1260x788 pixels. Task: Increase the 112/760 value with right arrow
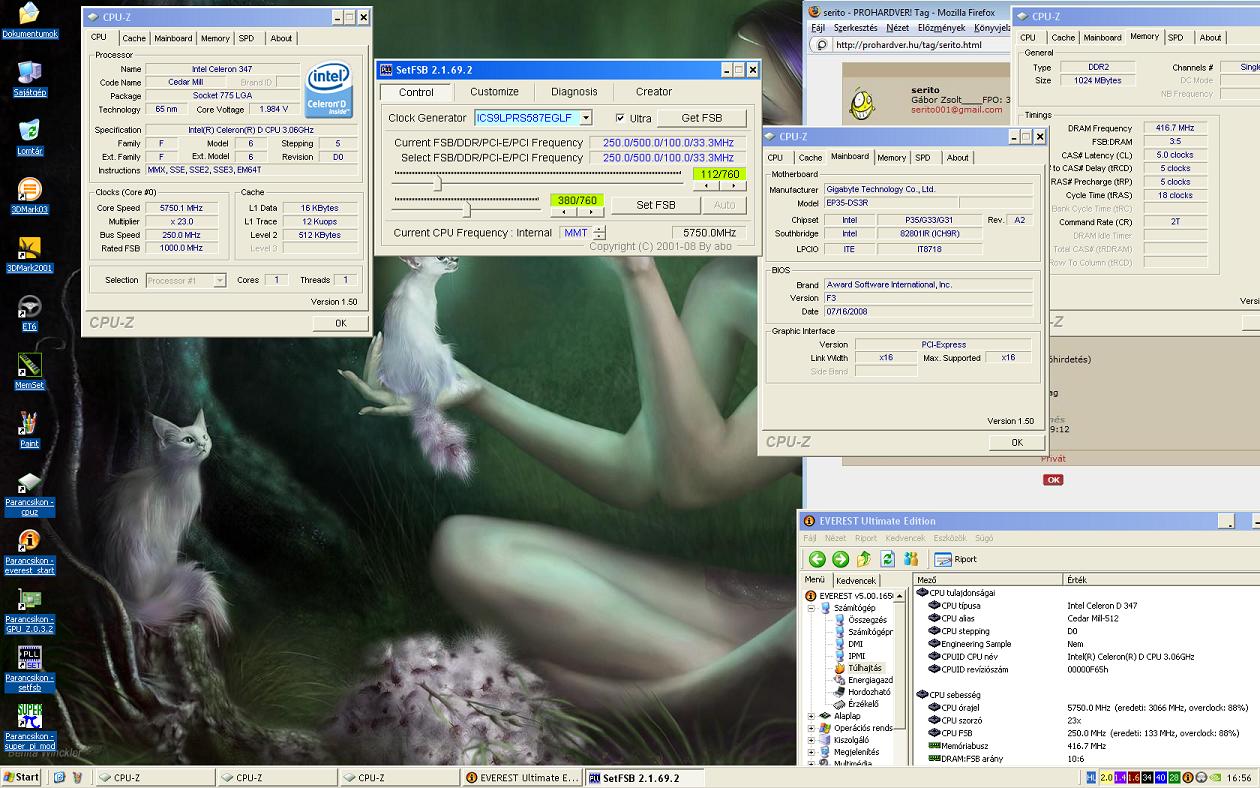(x=732, y=186)
